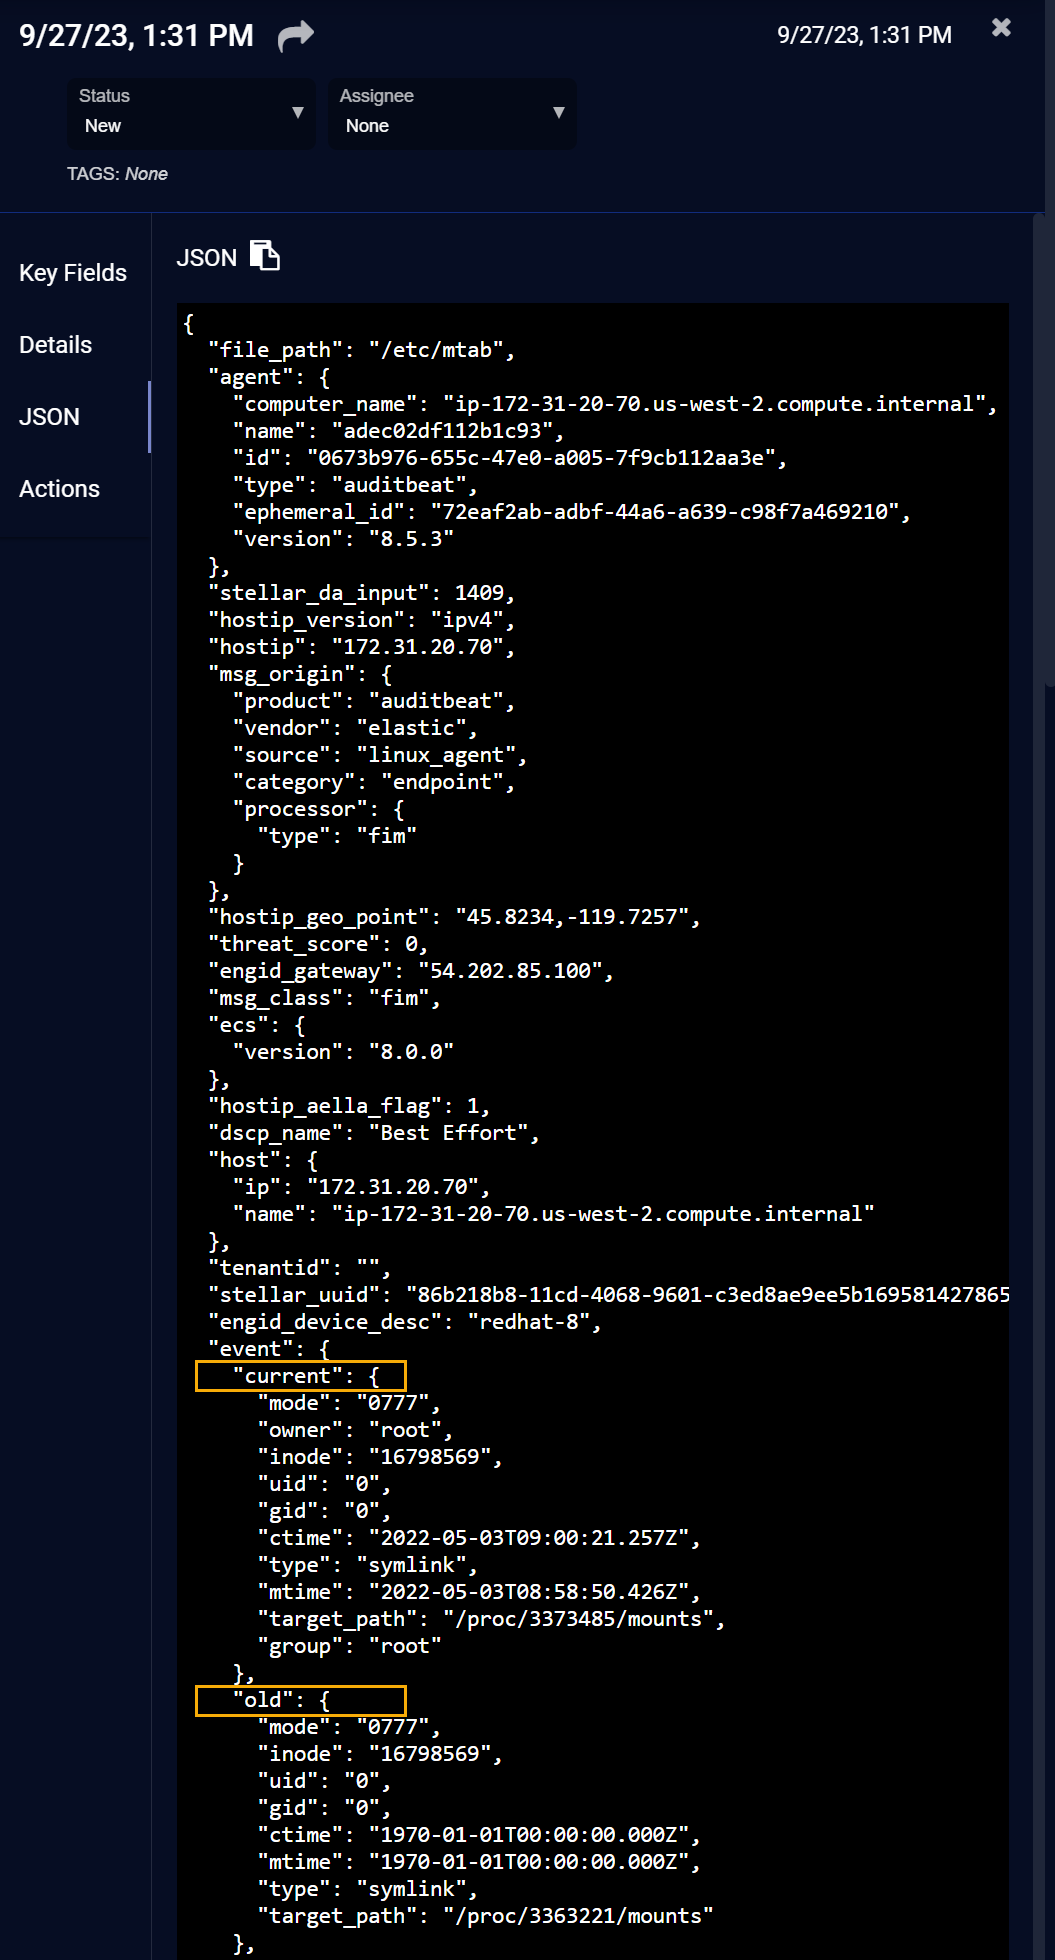The height and width of the screenshot is (1960, 1055).
Task: Open the Assignee dropdown
Action: pos(452,113)
